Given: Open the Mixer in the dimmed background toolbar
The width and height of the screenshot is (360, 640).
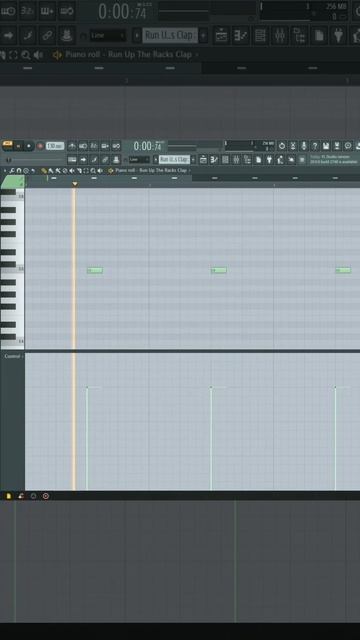Looking at the screenshot, I should click(x=280, y=35).
